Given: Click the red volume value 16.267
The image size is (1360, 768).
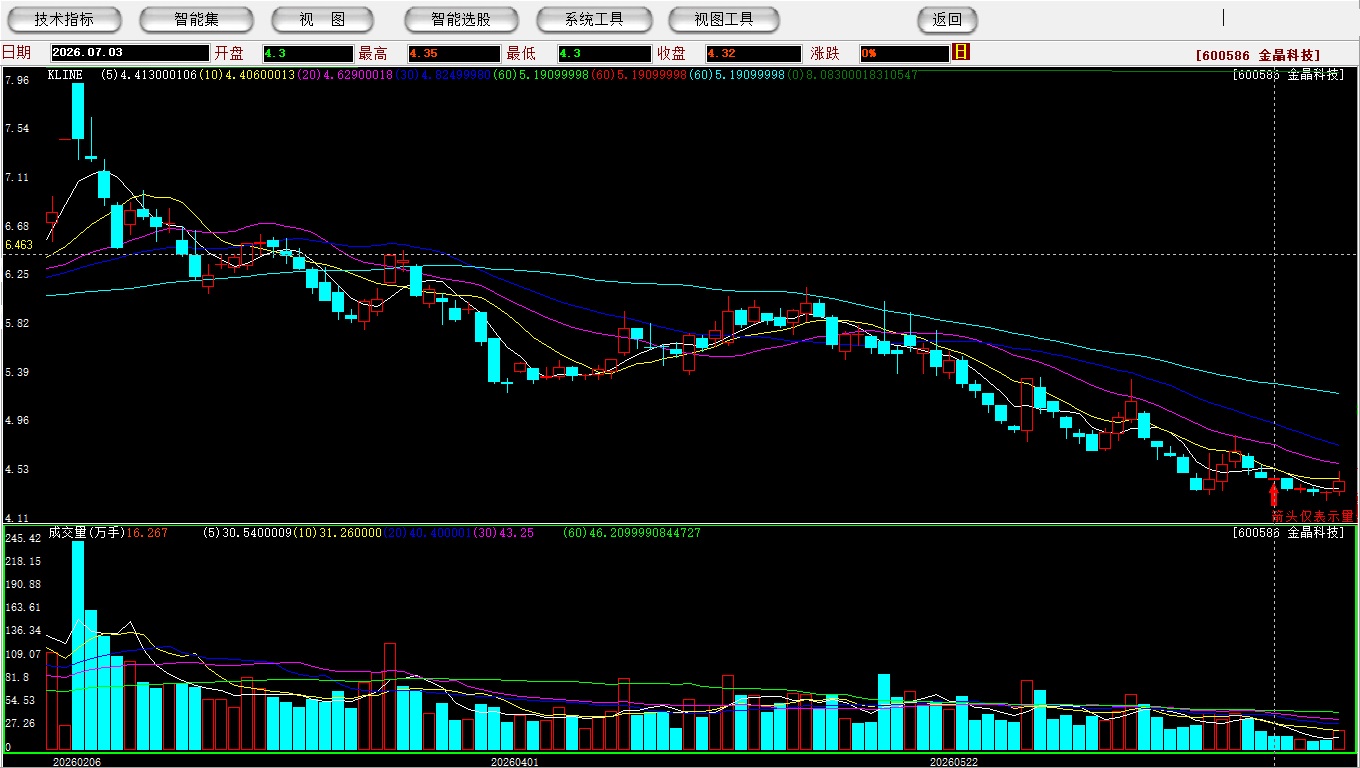Looking at the screenshot, I should pyautogui.click(x=147, y=533).
